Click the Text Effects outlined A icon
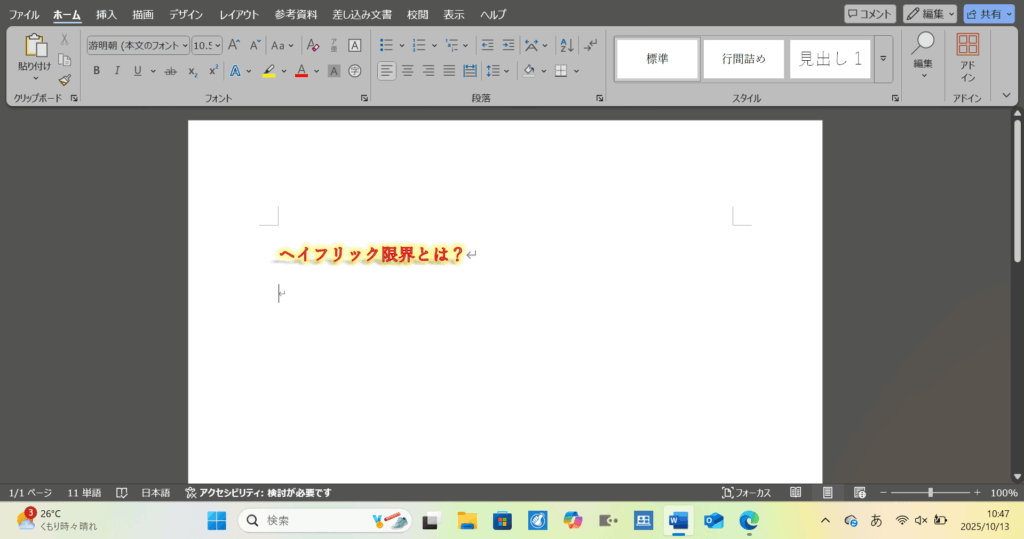The image size is (1024, 539). click(x=234, y=71)
